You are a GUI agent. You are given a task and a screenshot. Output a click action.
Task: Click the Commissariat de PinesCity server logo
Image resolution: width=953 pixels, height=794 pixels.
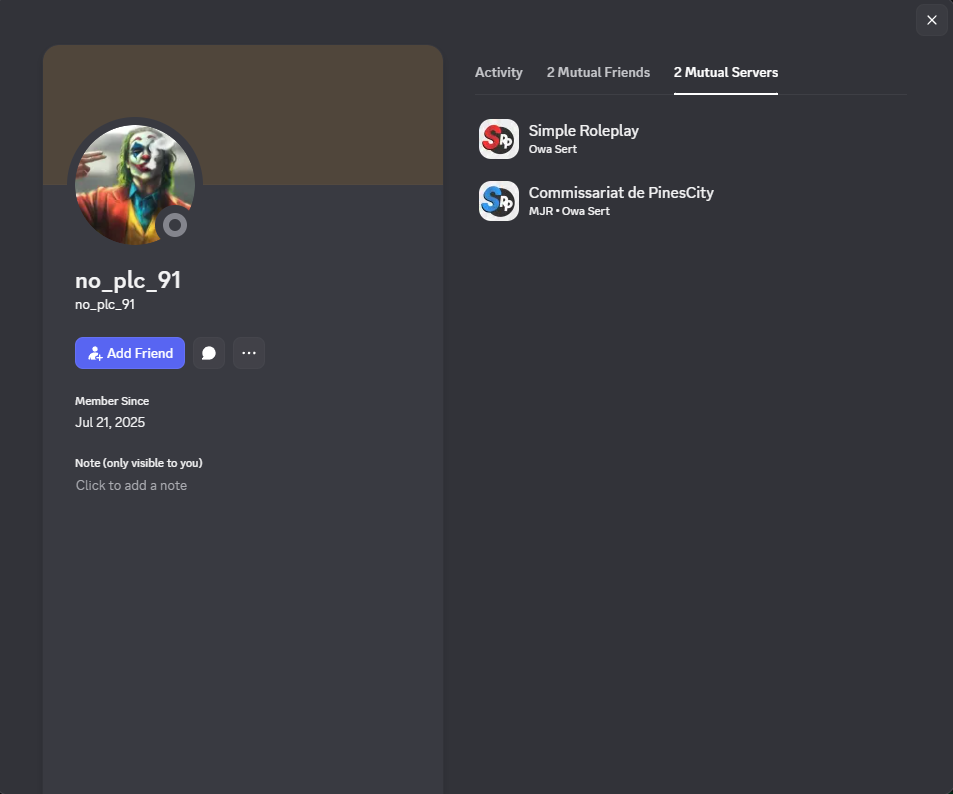coord(498,201)
